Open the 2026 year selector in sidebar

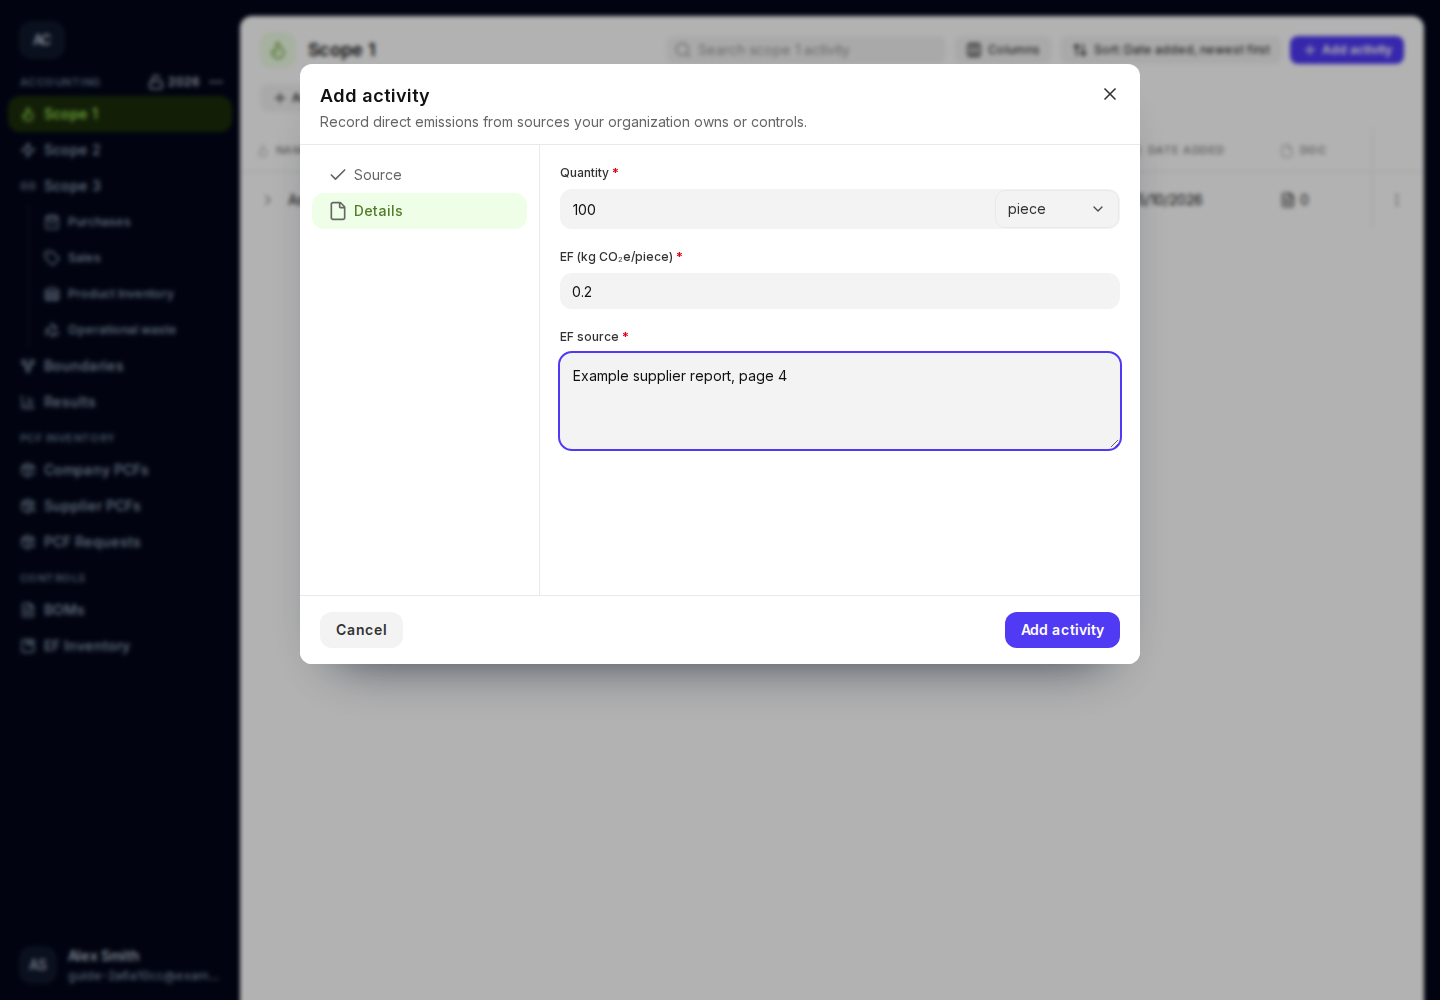click(174, 82)
